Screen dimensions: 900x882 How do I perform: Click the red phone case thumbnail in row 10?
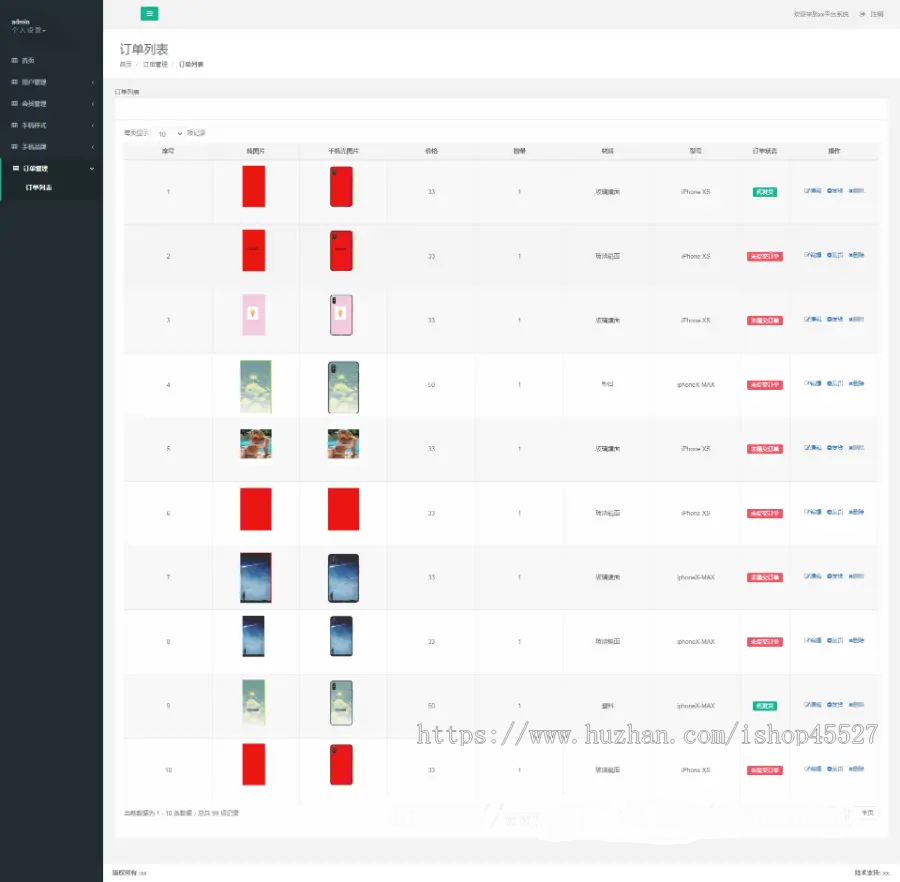[x=342, y=764]
